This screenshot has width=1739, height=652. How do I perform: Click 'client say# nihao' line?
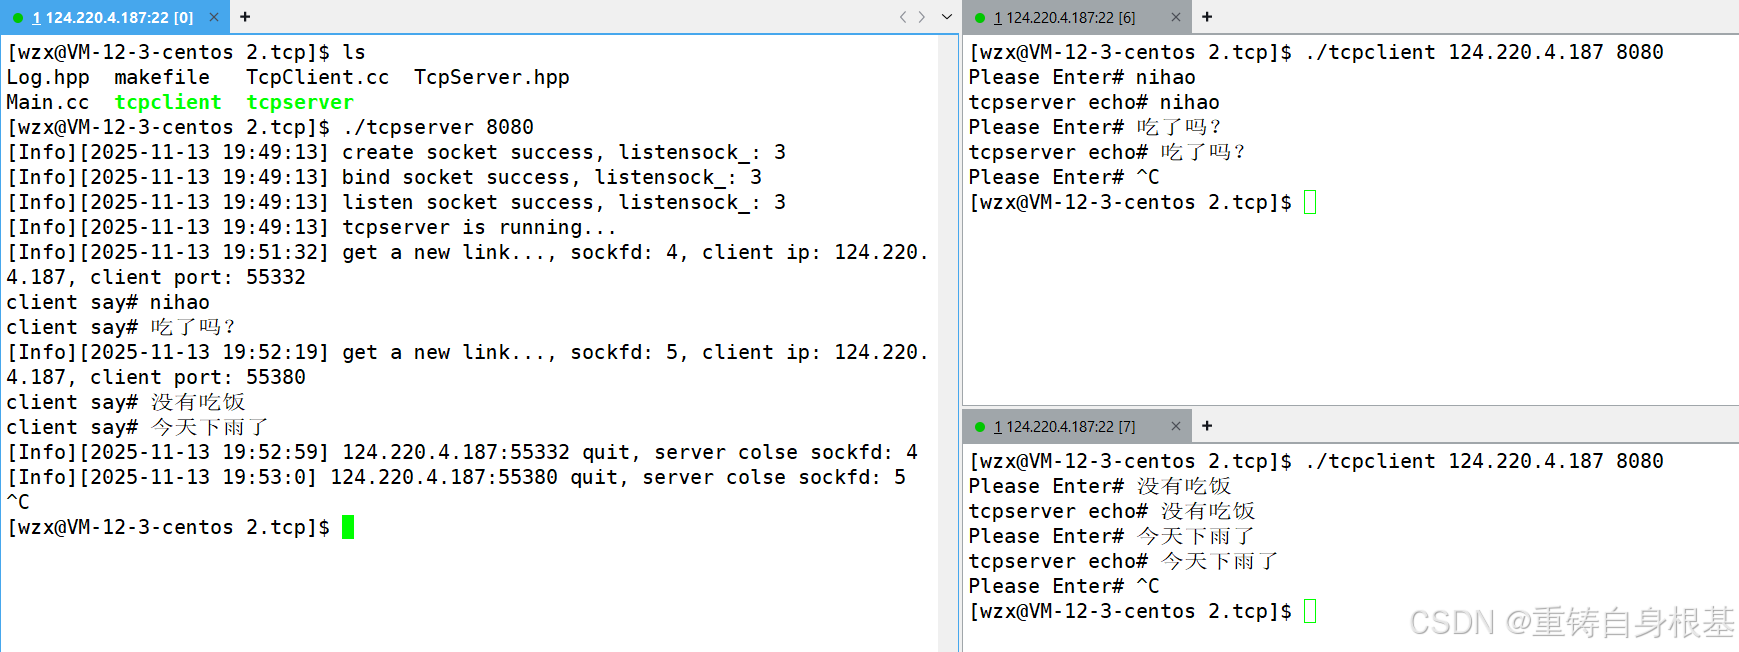pyautogui.click(x=108, y=302)
